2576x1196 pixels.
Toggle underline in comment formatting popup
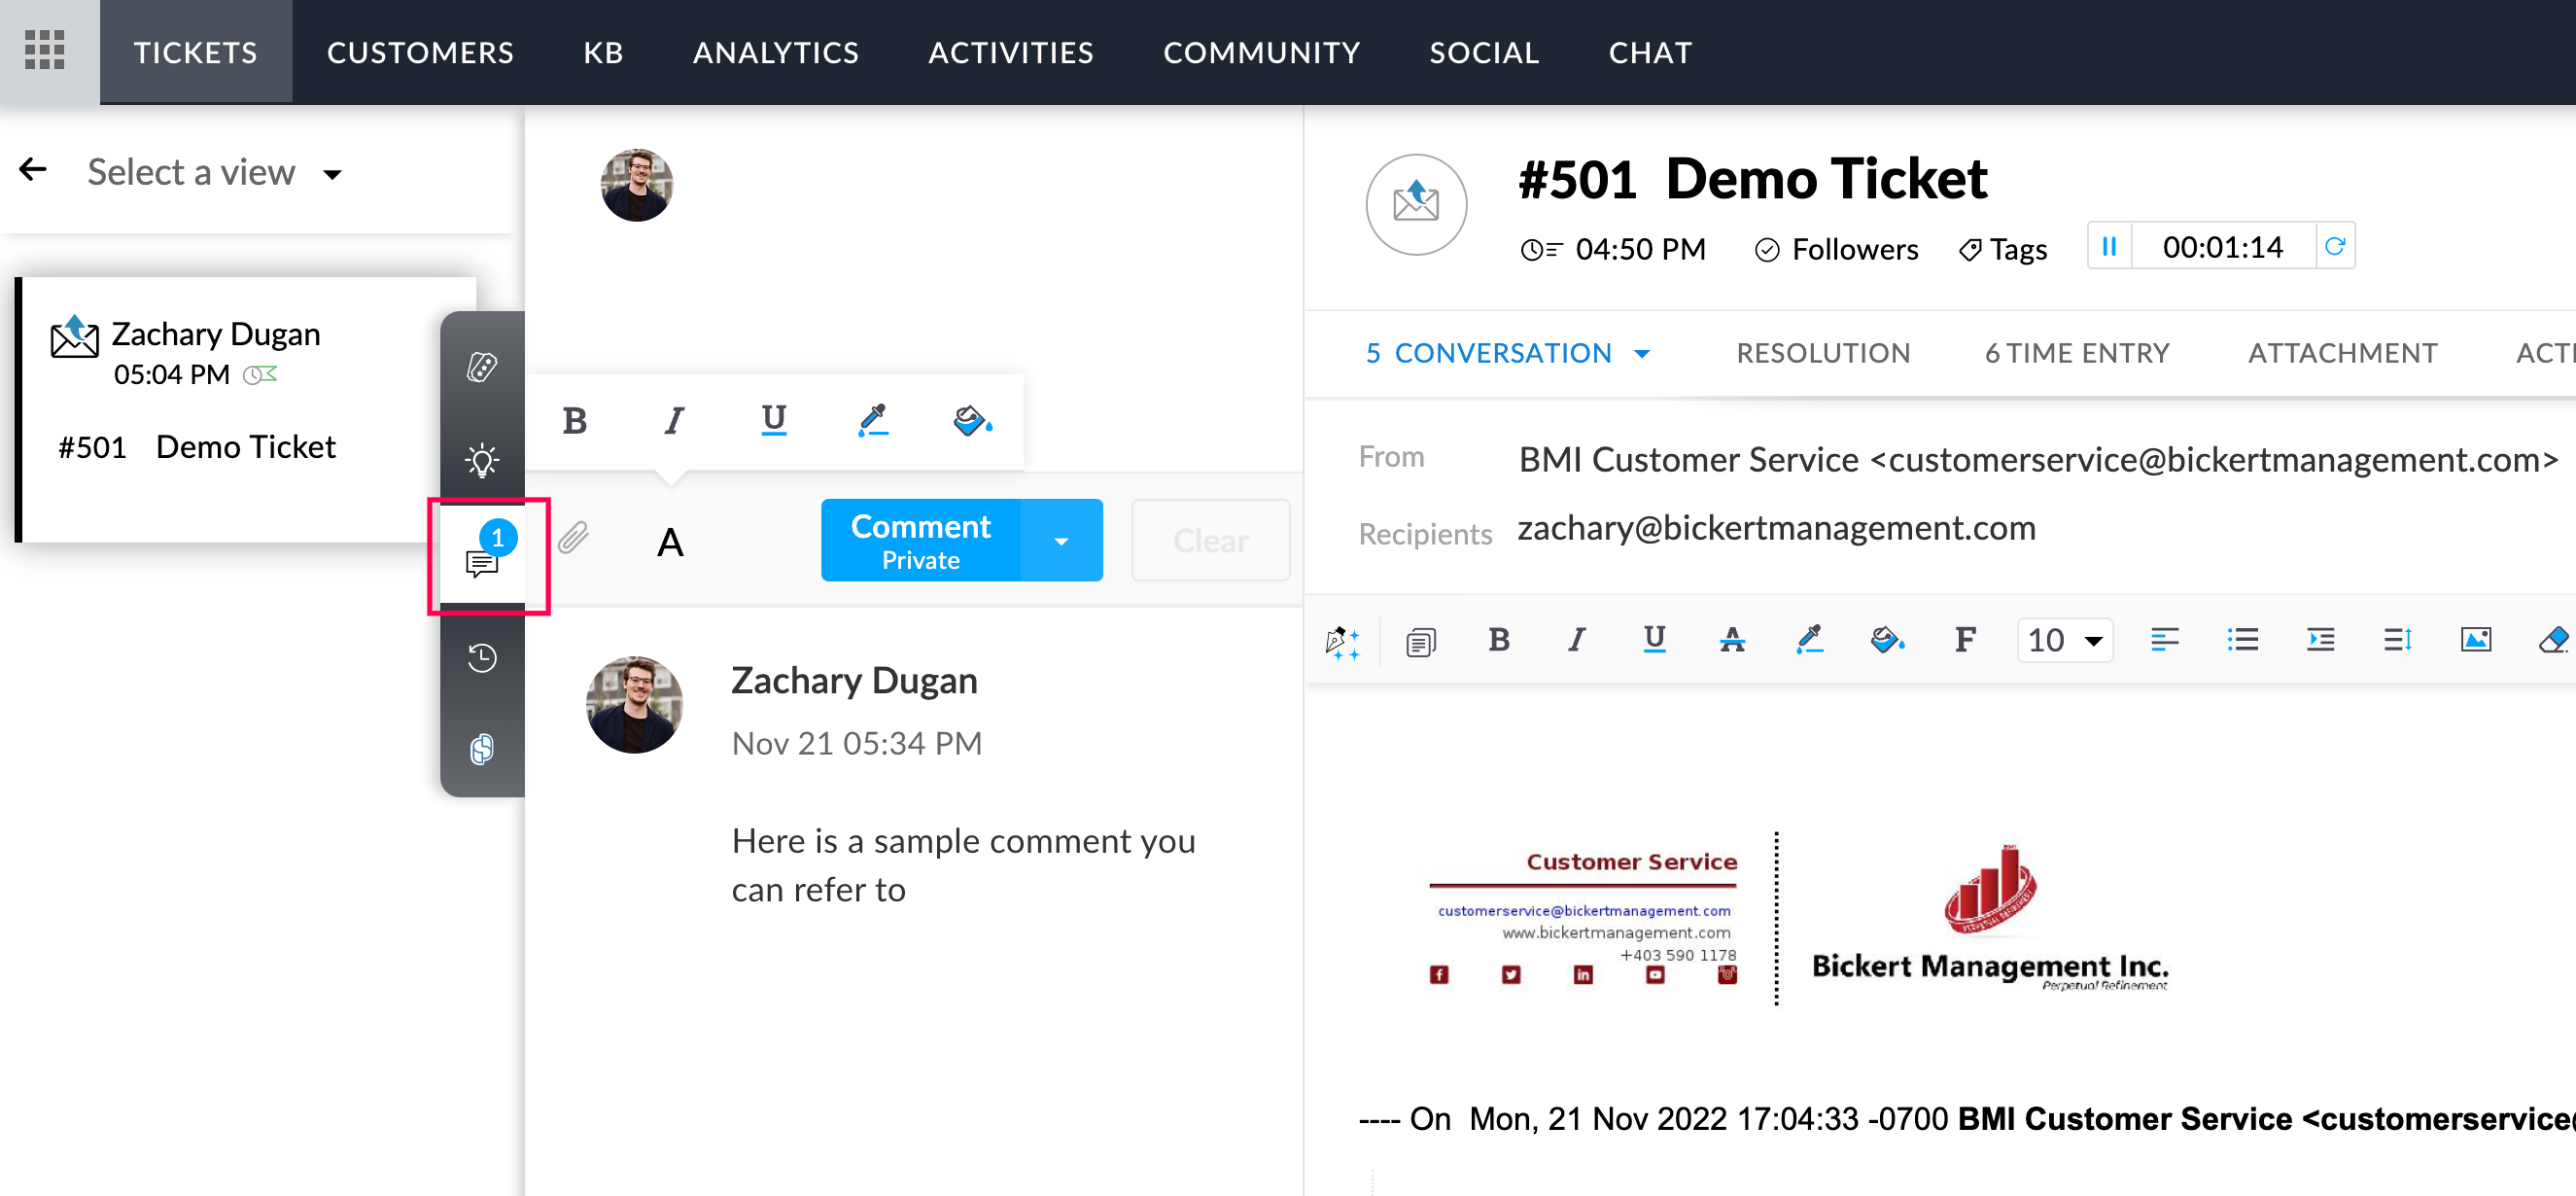coord(773,420)
